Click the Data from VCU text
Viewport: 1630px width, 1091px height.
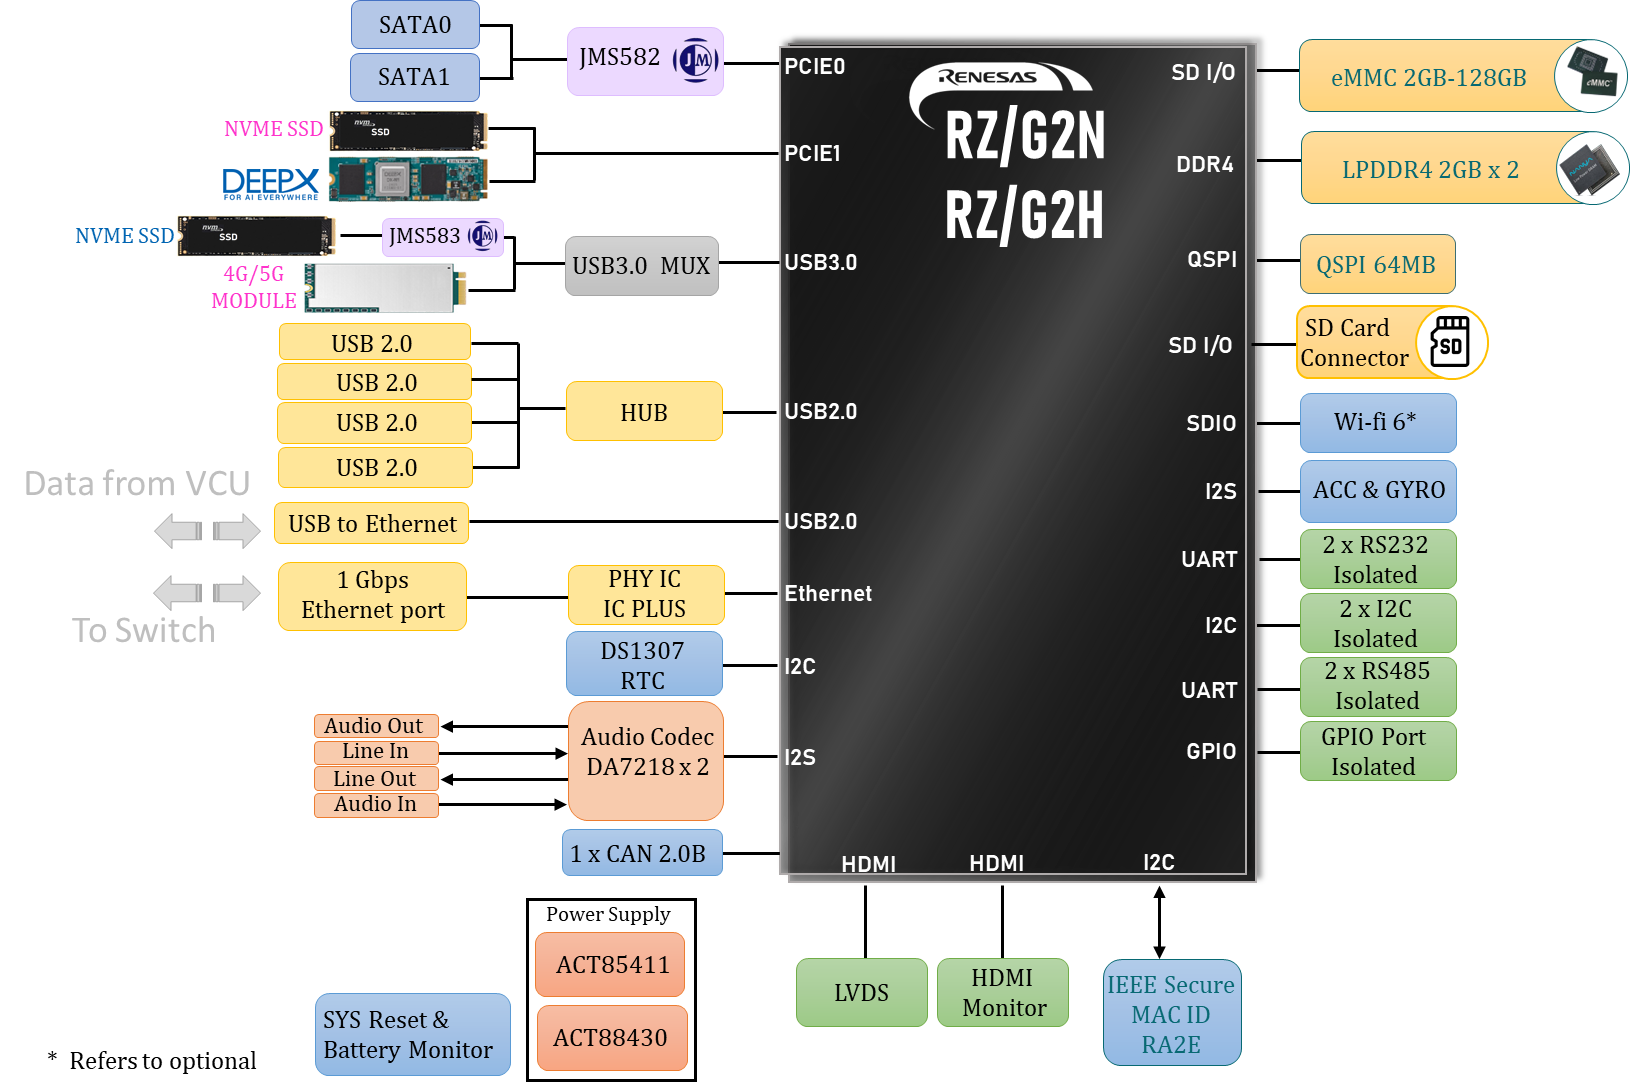(137, 484)
